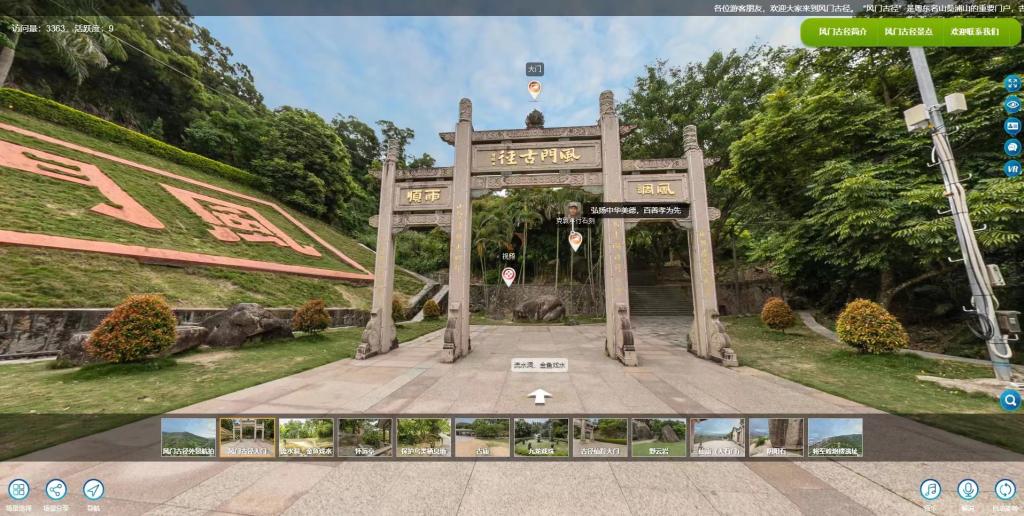
Task: Toggle voice narration with the microphone icon
Action: coord(967,489)
